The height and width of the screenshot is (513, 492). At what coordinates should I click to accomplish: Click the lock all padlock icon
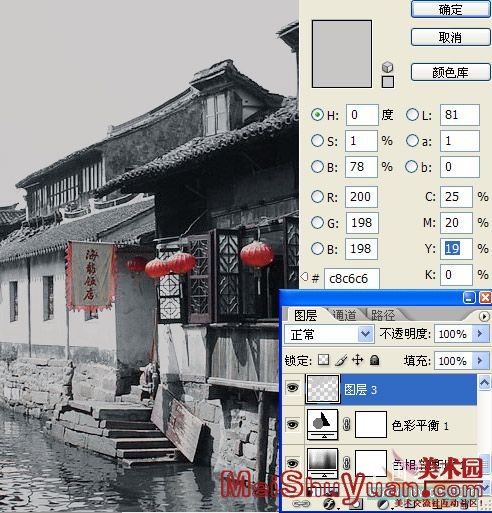point(375,360)
